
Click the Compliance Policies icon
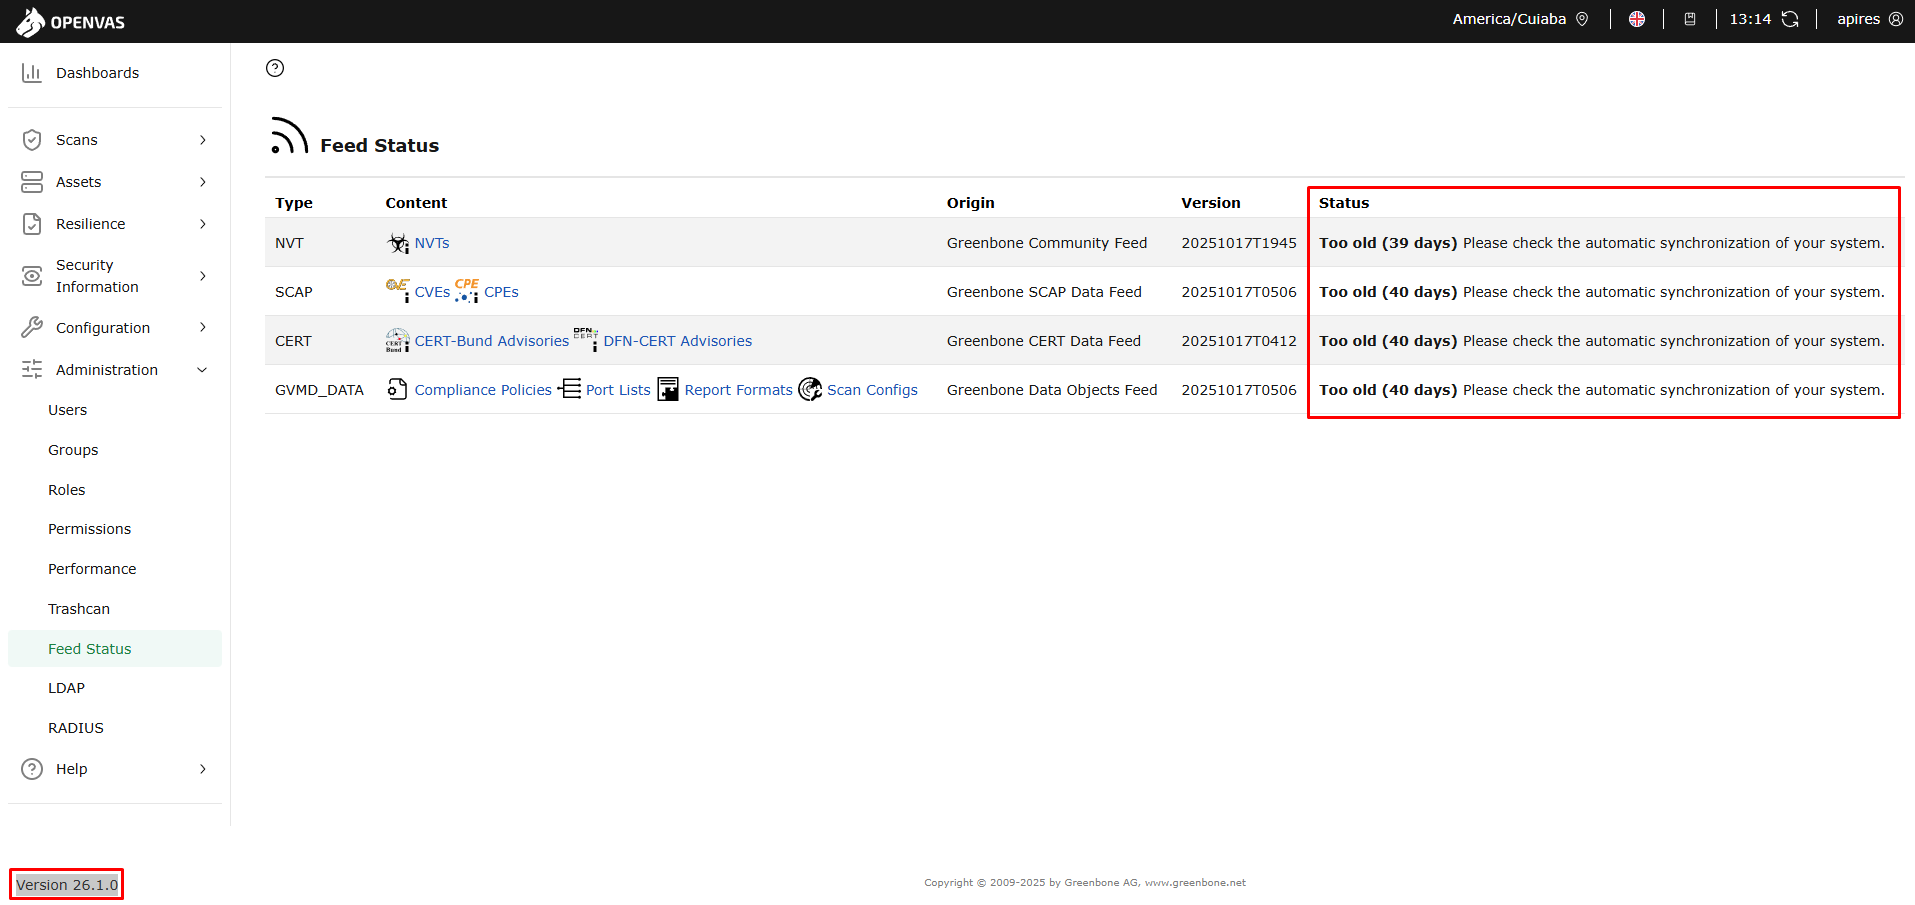[x=397, y=390]
